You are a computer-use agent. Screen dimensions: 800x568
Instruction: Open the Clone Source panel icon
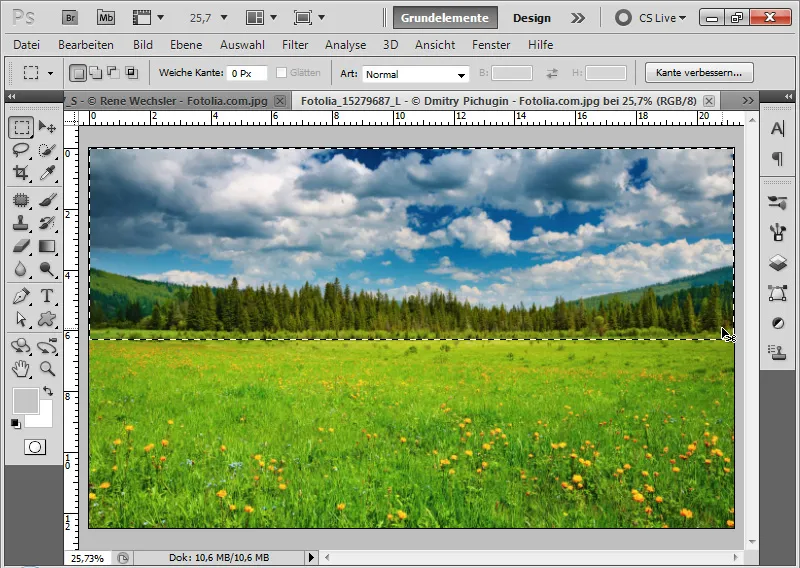[777, 352]
